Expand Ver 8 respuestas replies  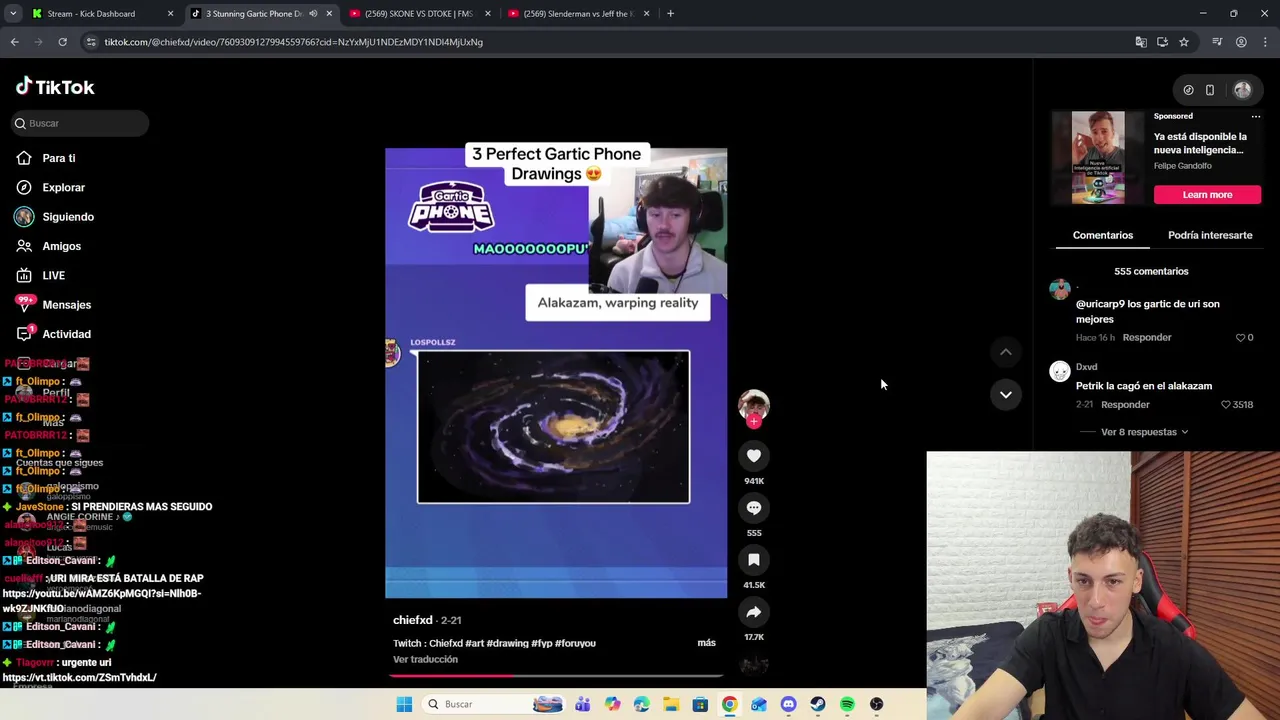coord(1144,432)
